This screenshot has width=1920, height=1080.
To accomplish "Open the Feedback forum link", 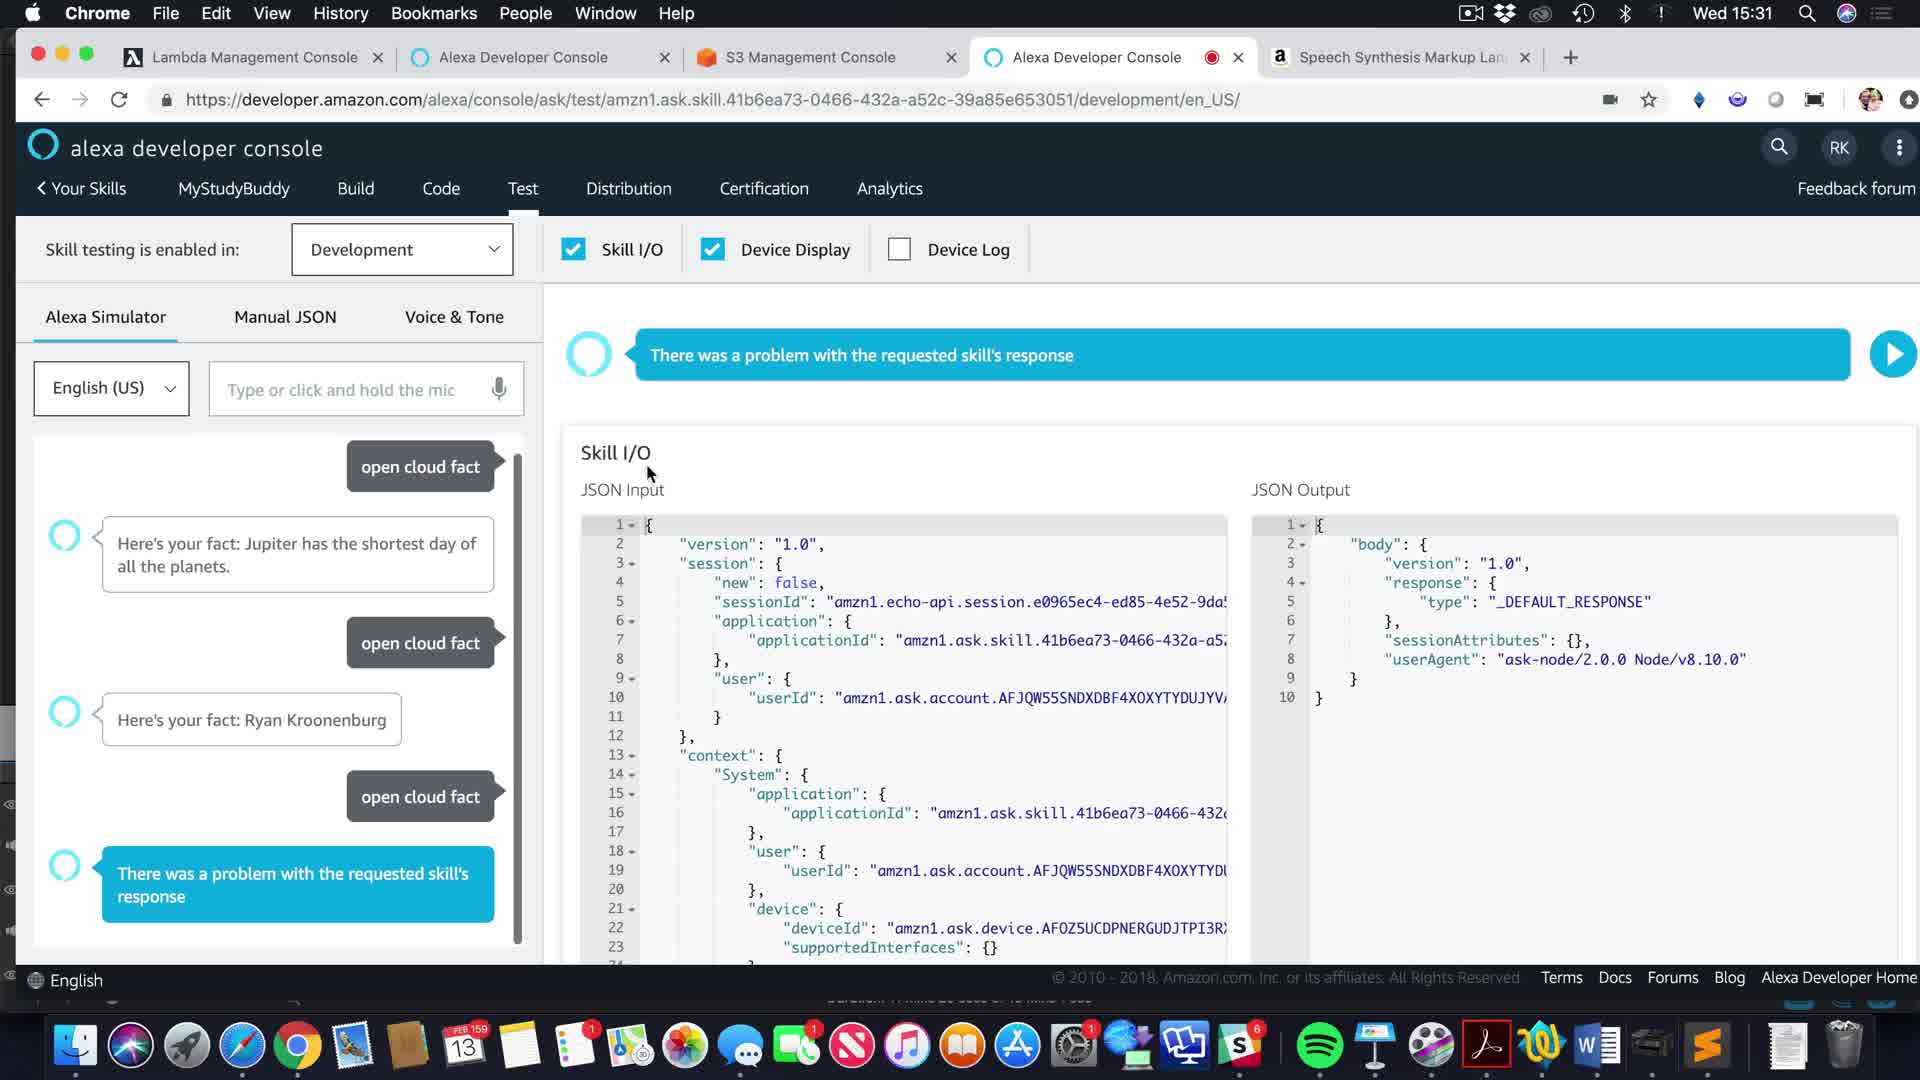I will point(1856,189).
